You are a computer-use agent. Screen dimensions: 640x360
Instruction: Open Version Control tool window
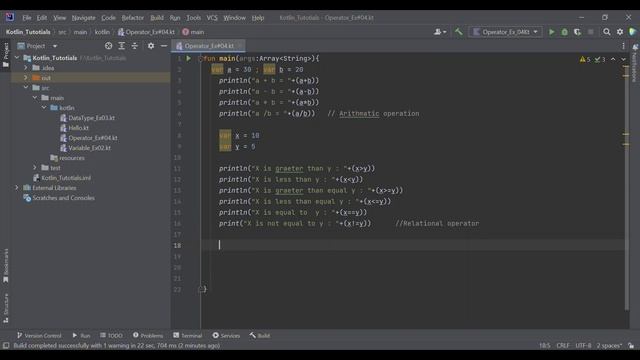pyautogui.click(x=39, y=336)
